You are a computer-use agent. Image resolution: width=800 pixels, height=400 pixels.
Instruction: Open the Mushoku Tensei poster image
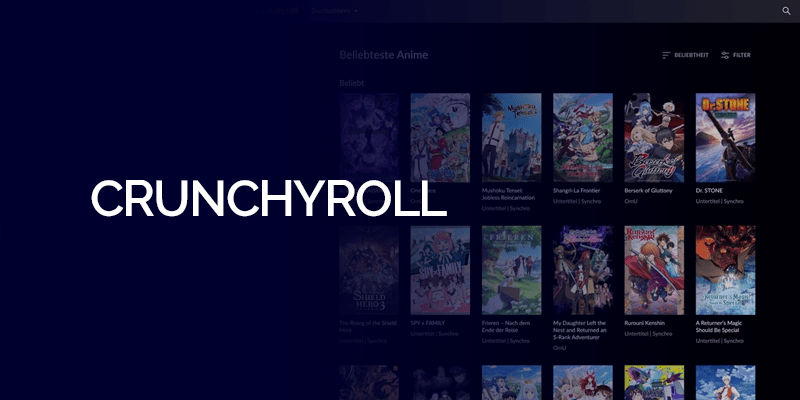[x=512, y=138]
